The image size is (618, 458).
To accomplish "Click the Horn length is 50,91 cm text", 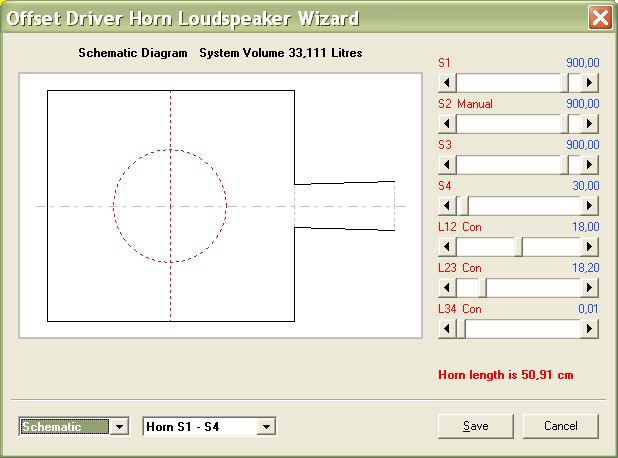I will pyautogui.click(x=506, y=375).
